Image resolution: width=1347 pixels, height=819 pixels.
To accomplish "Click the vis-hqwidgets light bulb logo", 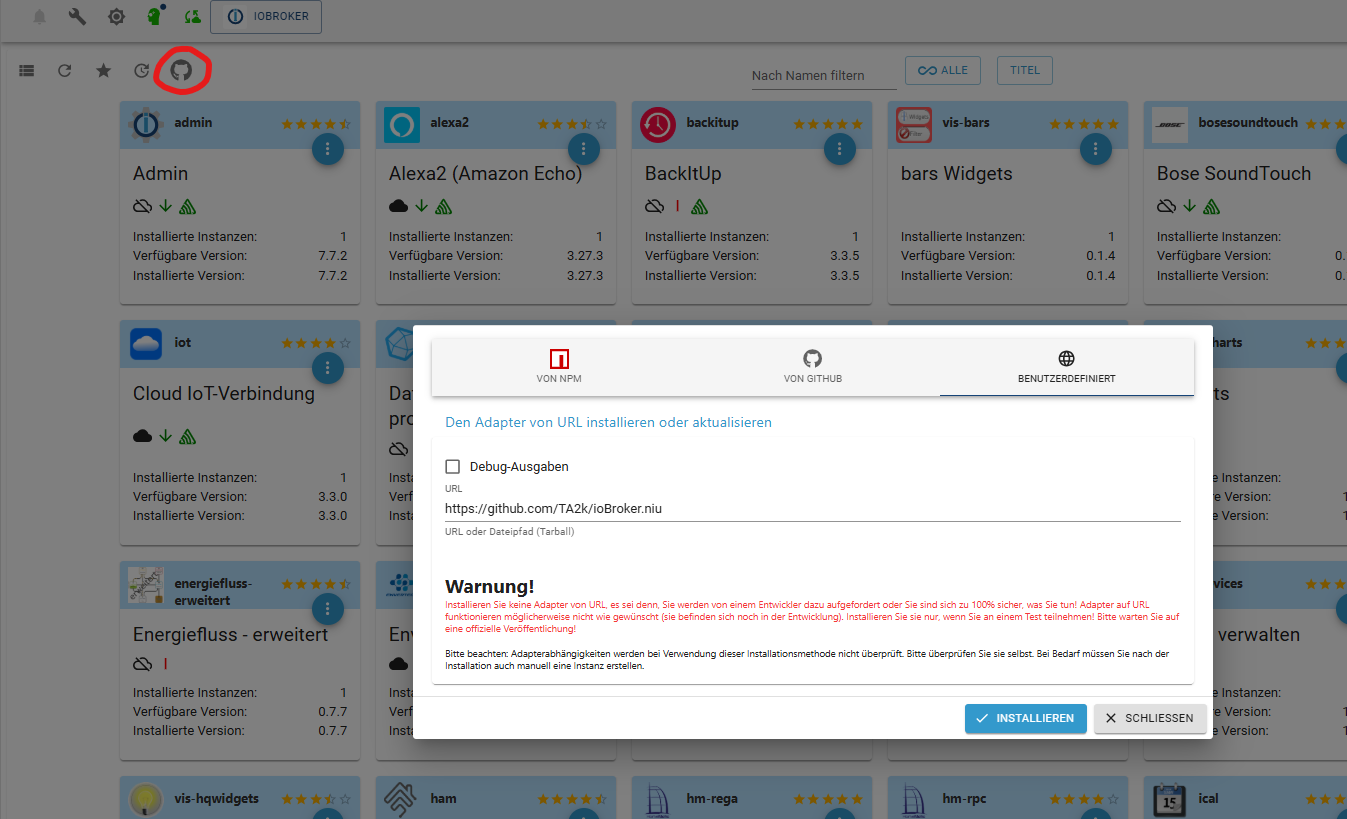I will (x=146, y=799).
